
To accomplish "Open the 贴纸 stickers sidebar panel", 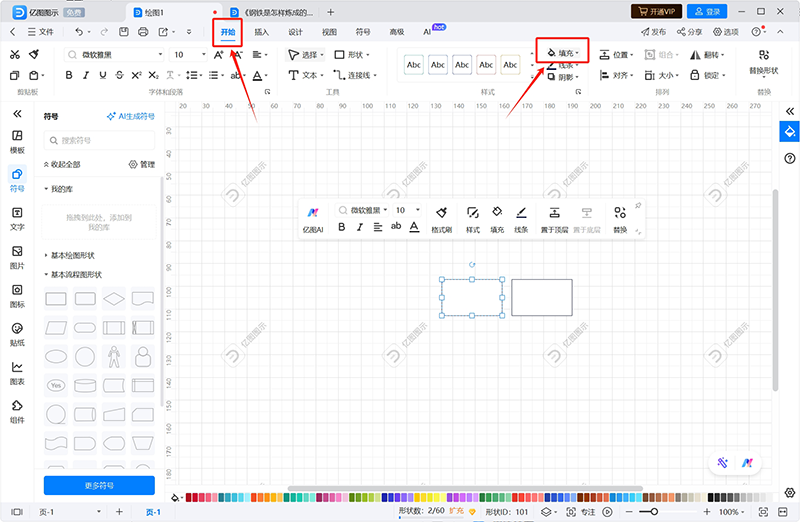I will point(17,335).
